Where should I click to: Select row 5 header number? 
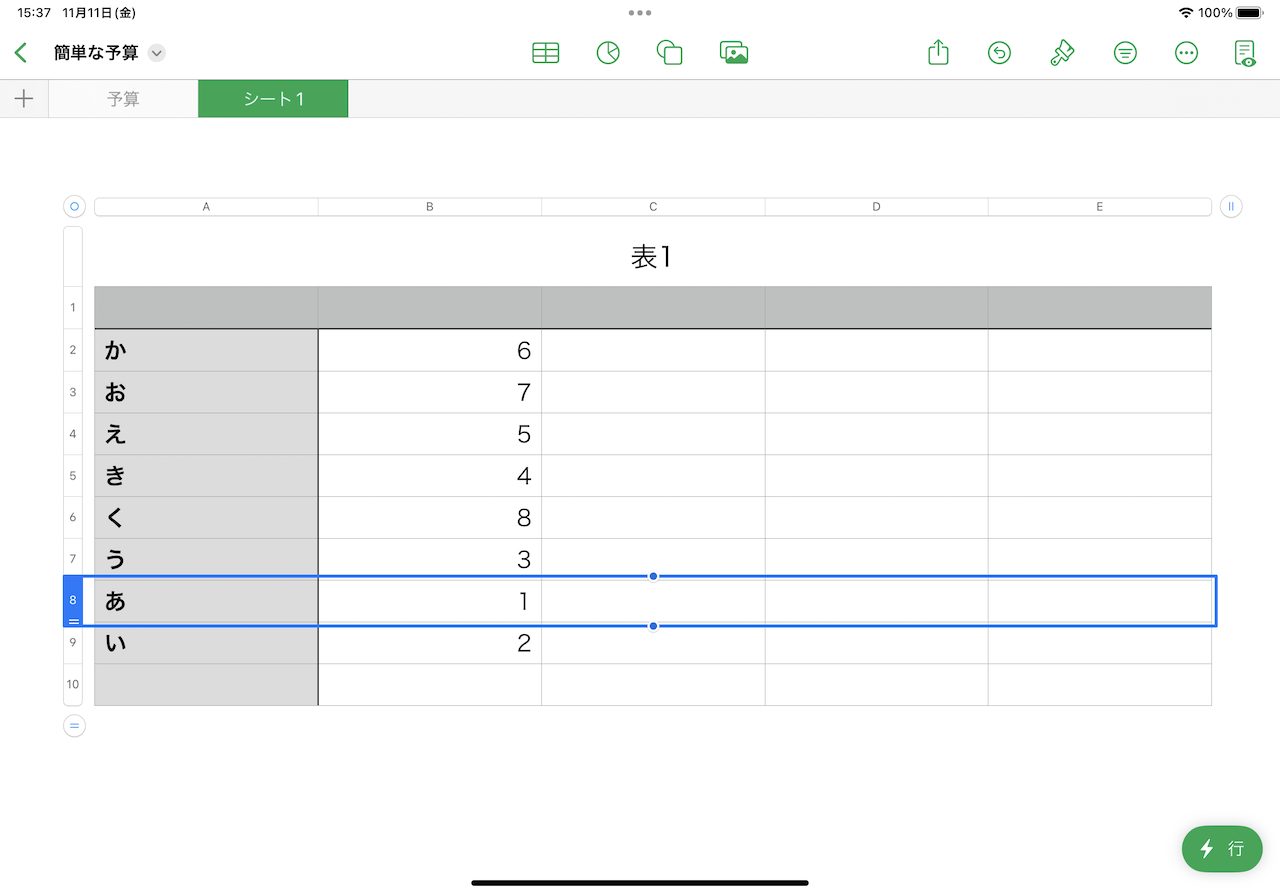[73, 476]
